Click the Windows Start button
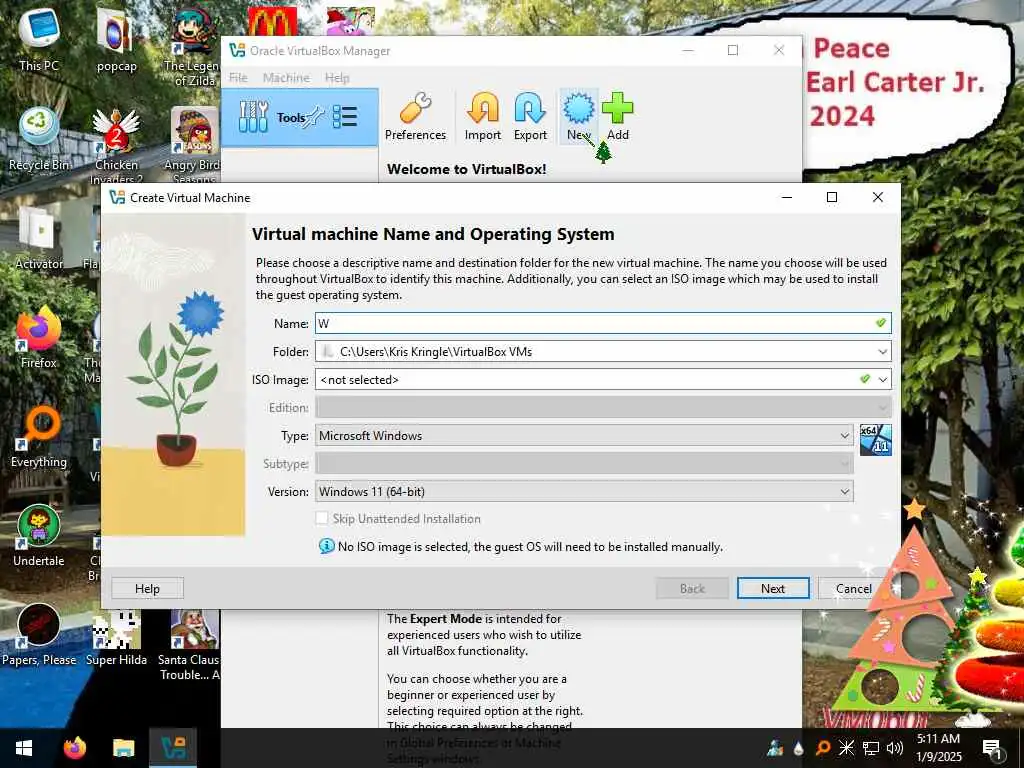 point(24,748)
